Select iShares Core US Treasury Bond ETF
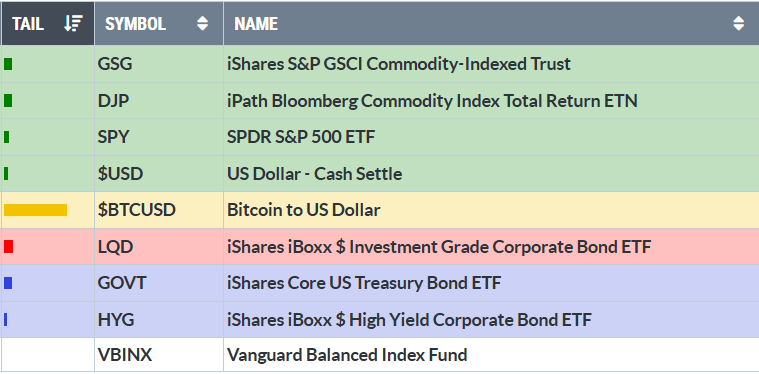The image size is (759, 374). click(x=364, y=283)
